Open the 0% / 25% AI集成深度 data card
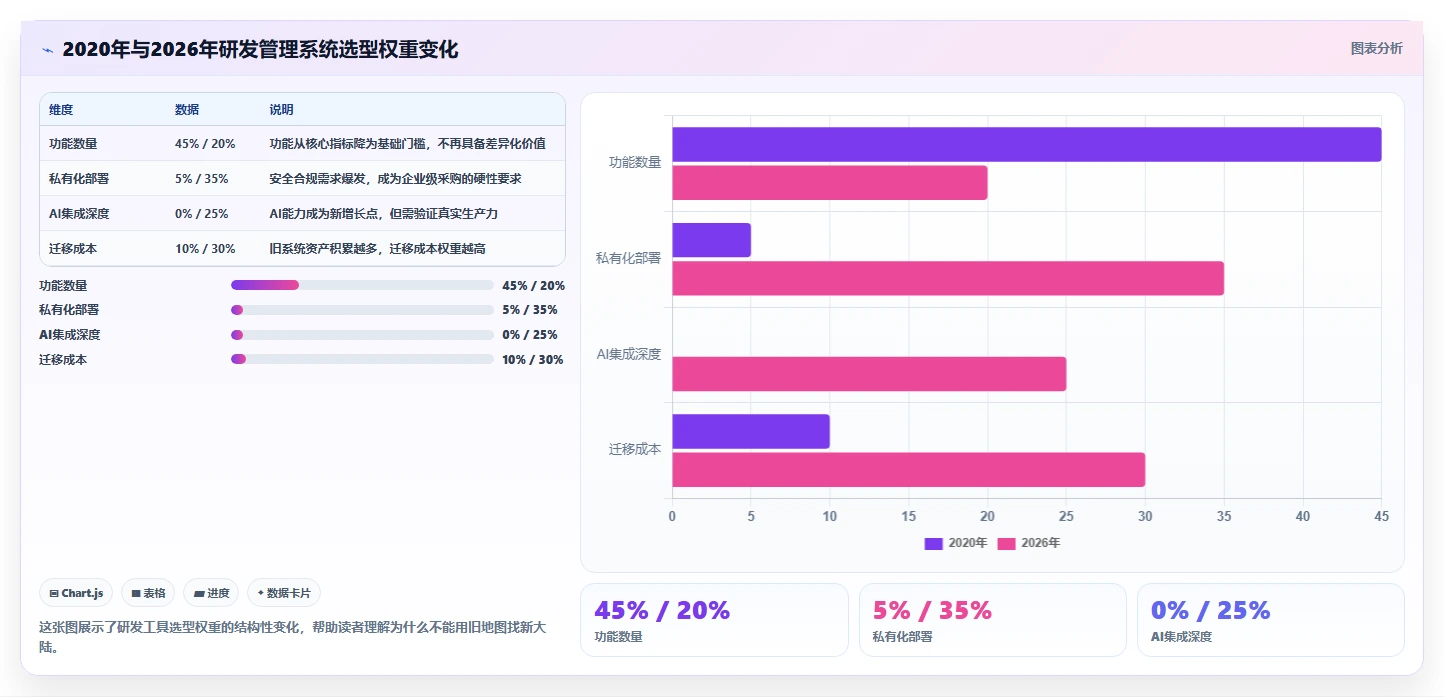Screen dimensions: 1444x697 point(1270,620)
